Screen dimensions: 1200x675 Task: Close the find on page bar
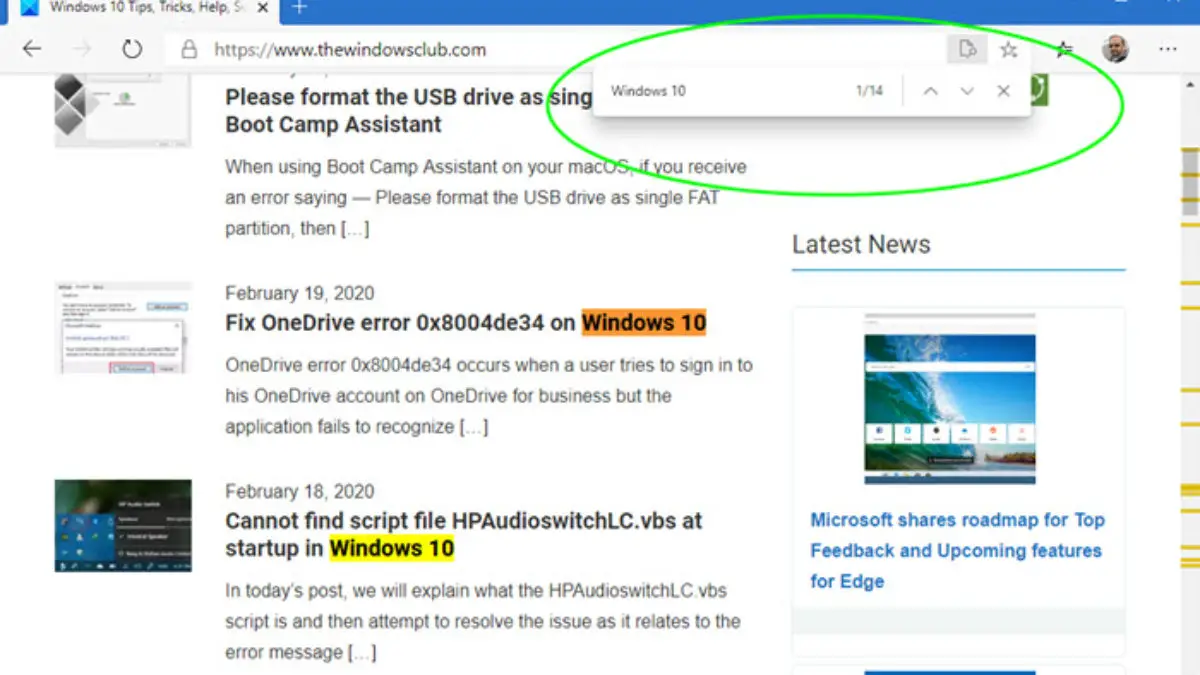pyautogui.click(x=1004, y=91)
